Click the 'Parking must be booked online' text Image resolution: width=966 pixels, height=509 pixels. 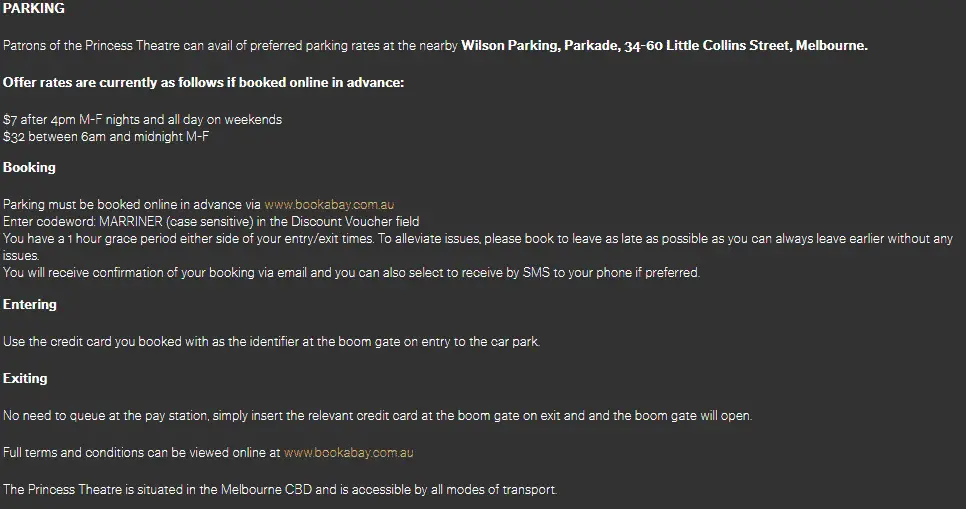tap(132, 205)
